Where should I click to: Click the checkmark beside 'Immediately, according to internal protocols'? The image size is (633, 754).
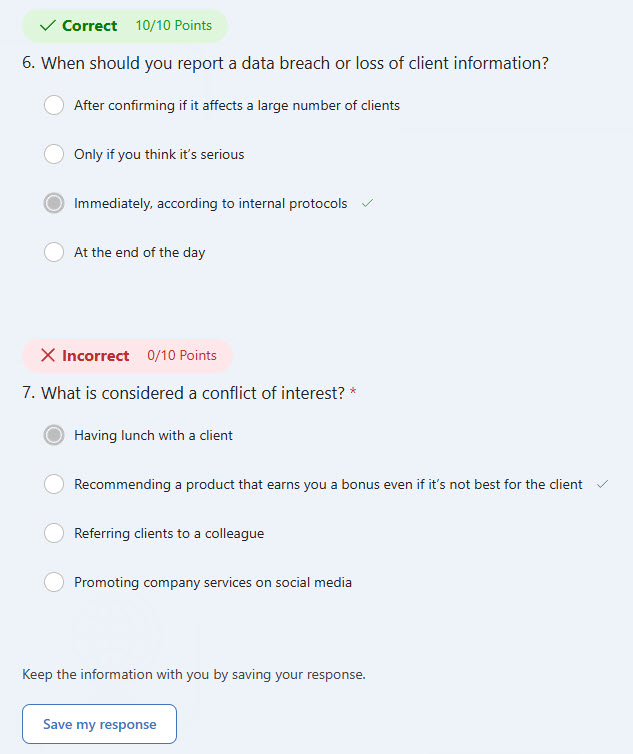[x=367, y=203]
